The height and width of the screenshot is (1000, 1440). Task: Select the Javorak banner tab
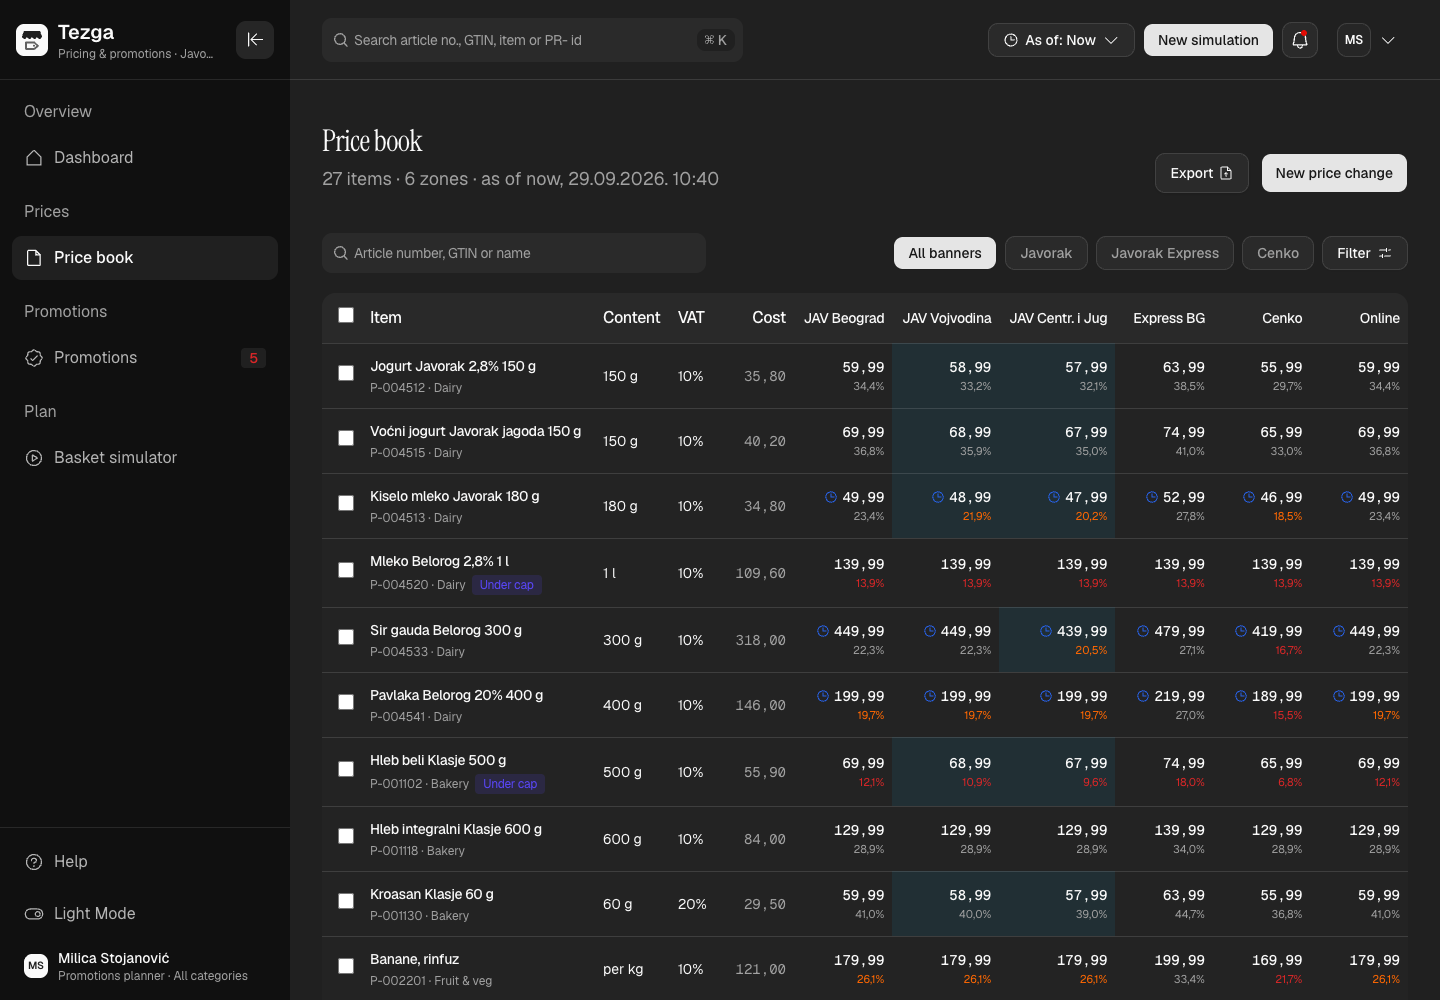1046,253
